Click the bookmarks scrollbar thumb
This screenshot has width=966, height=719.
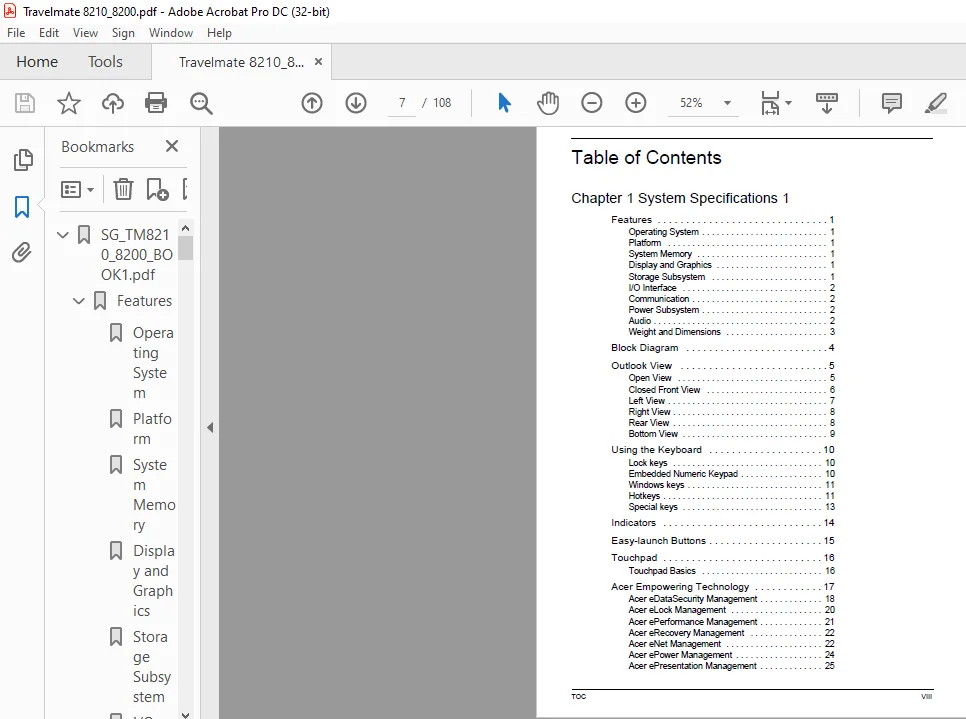185,249
